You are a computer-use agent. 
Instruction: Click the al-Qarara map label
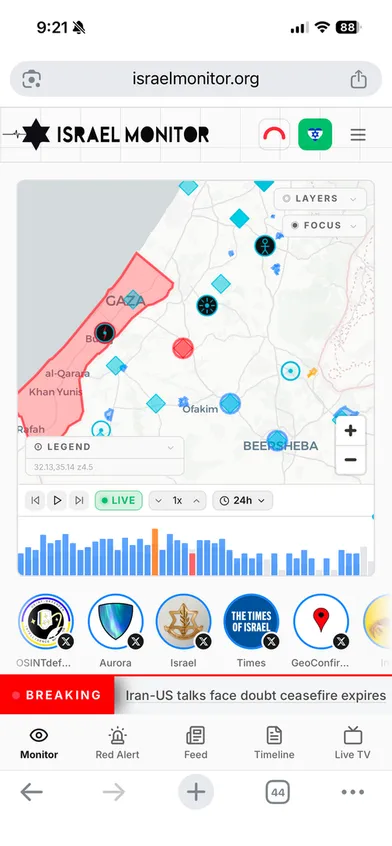[x=67, y=373]
